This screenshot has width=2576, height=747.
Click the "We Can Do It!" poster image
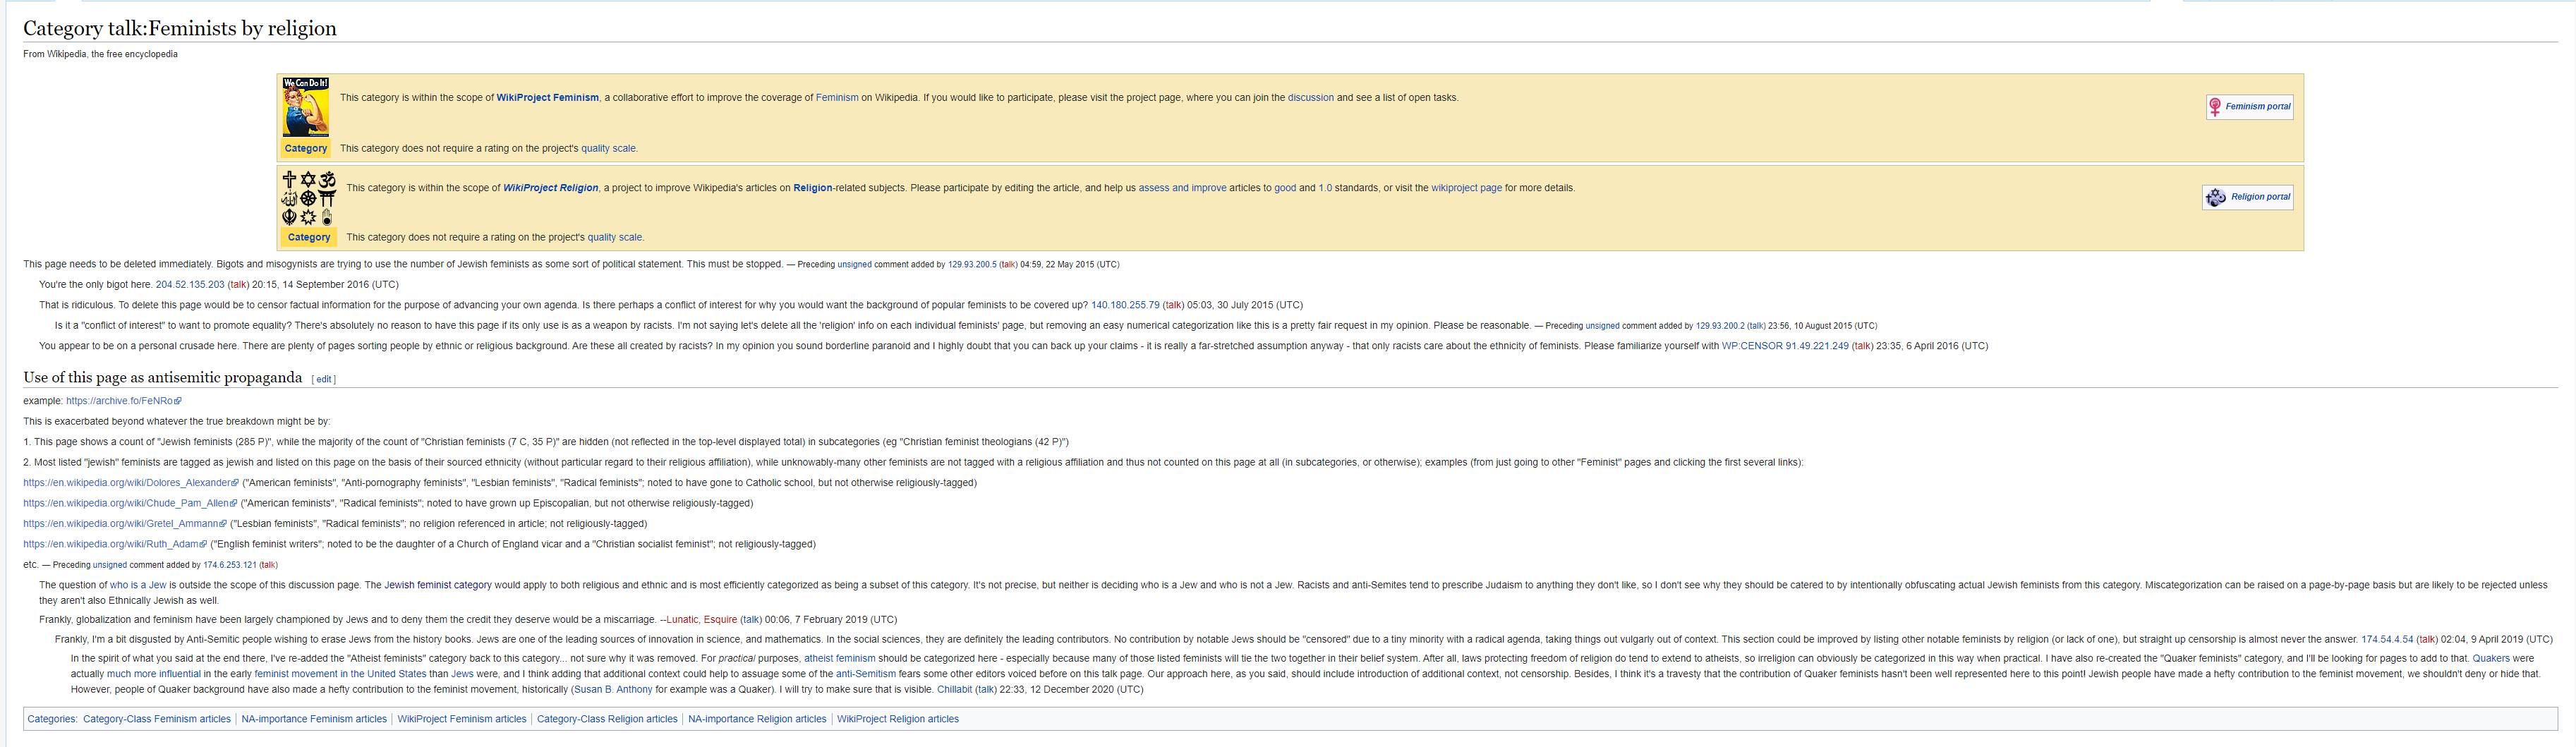[x=306, y=107]
